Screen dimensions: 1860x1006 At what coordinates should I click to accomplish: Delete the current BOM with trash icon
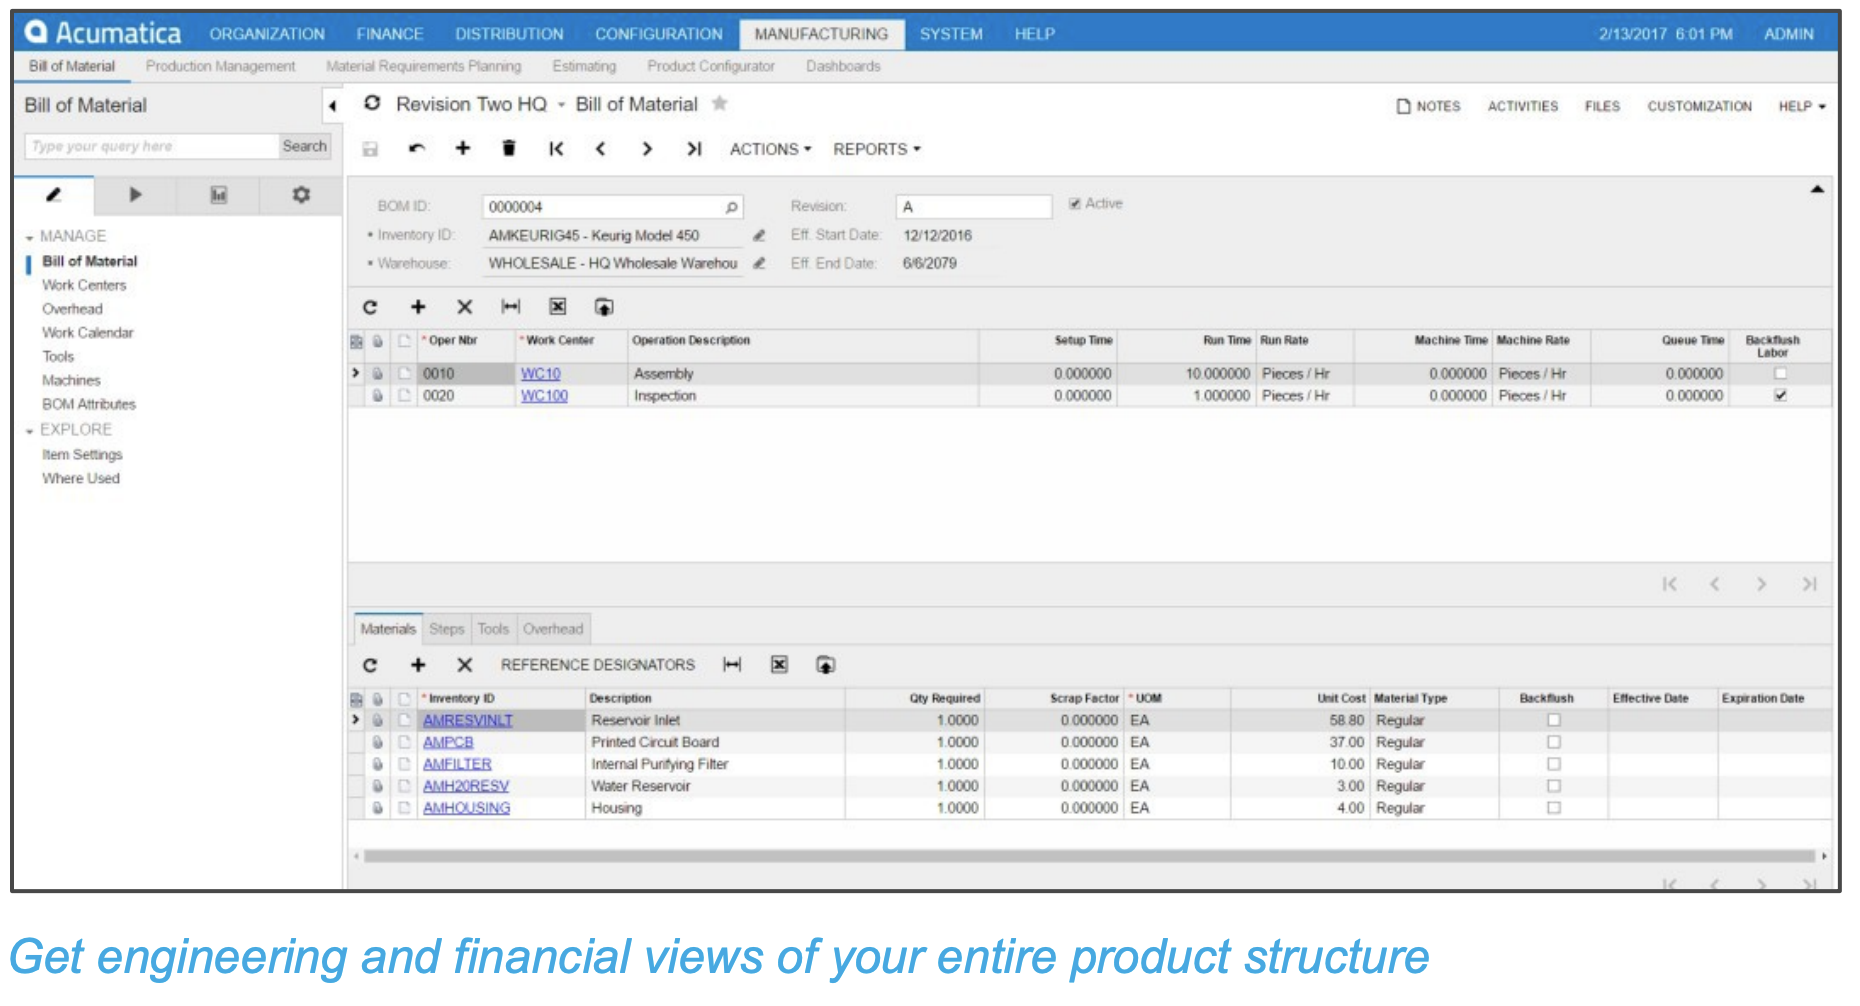coord(509,148)
